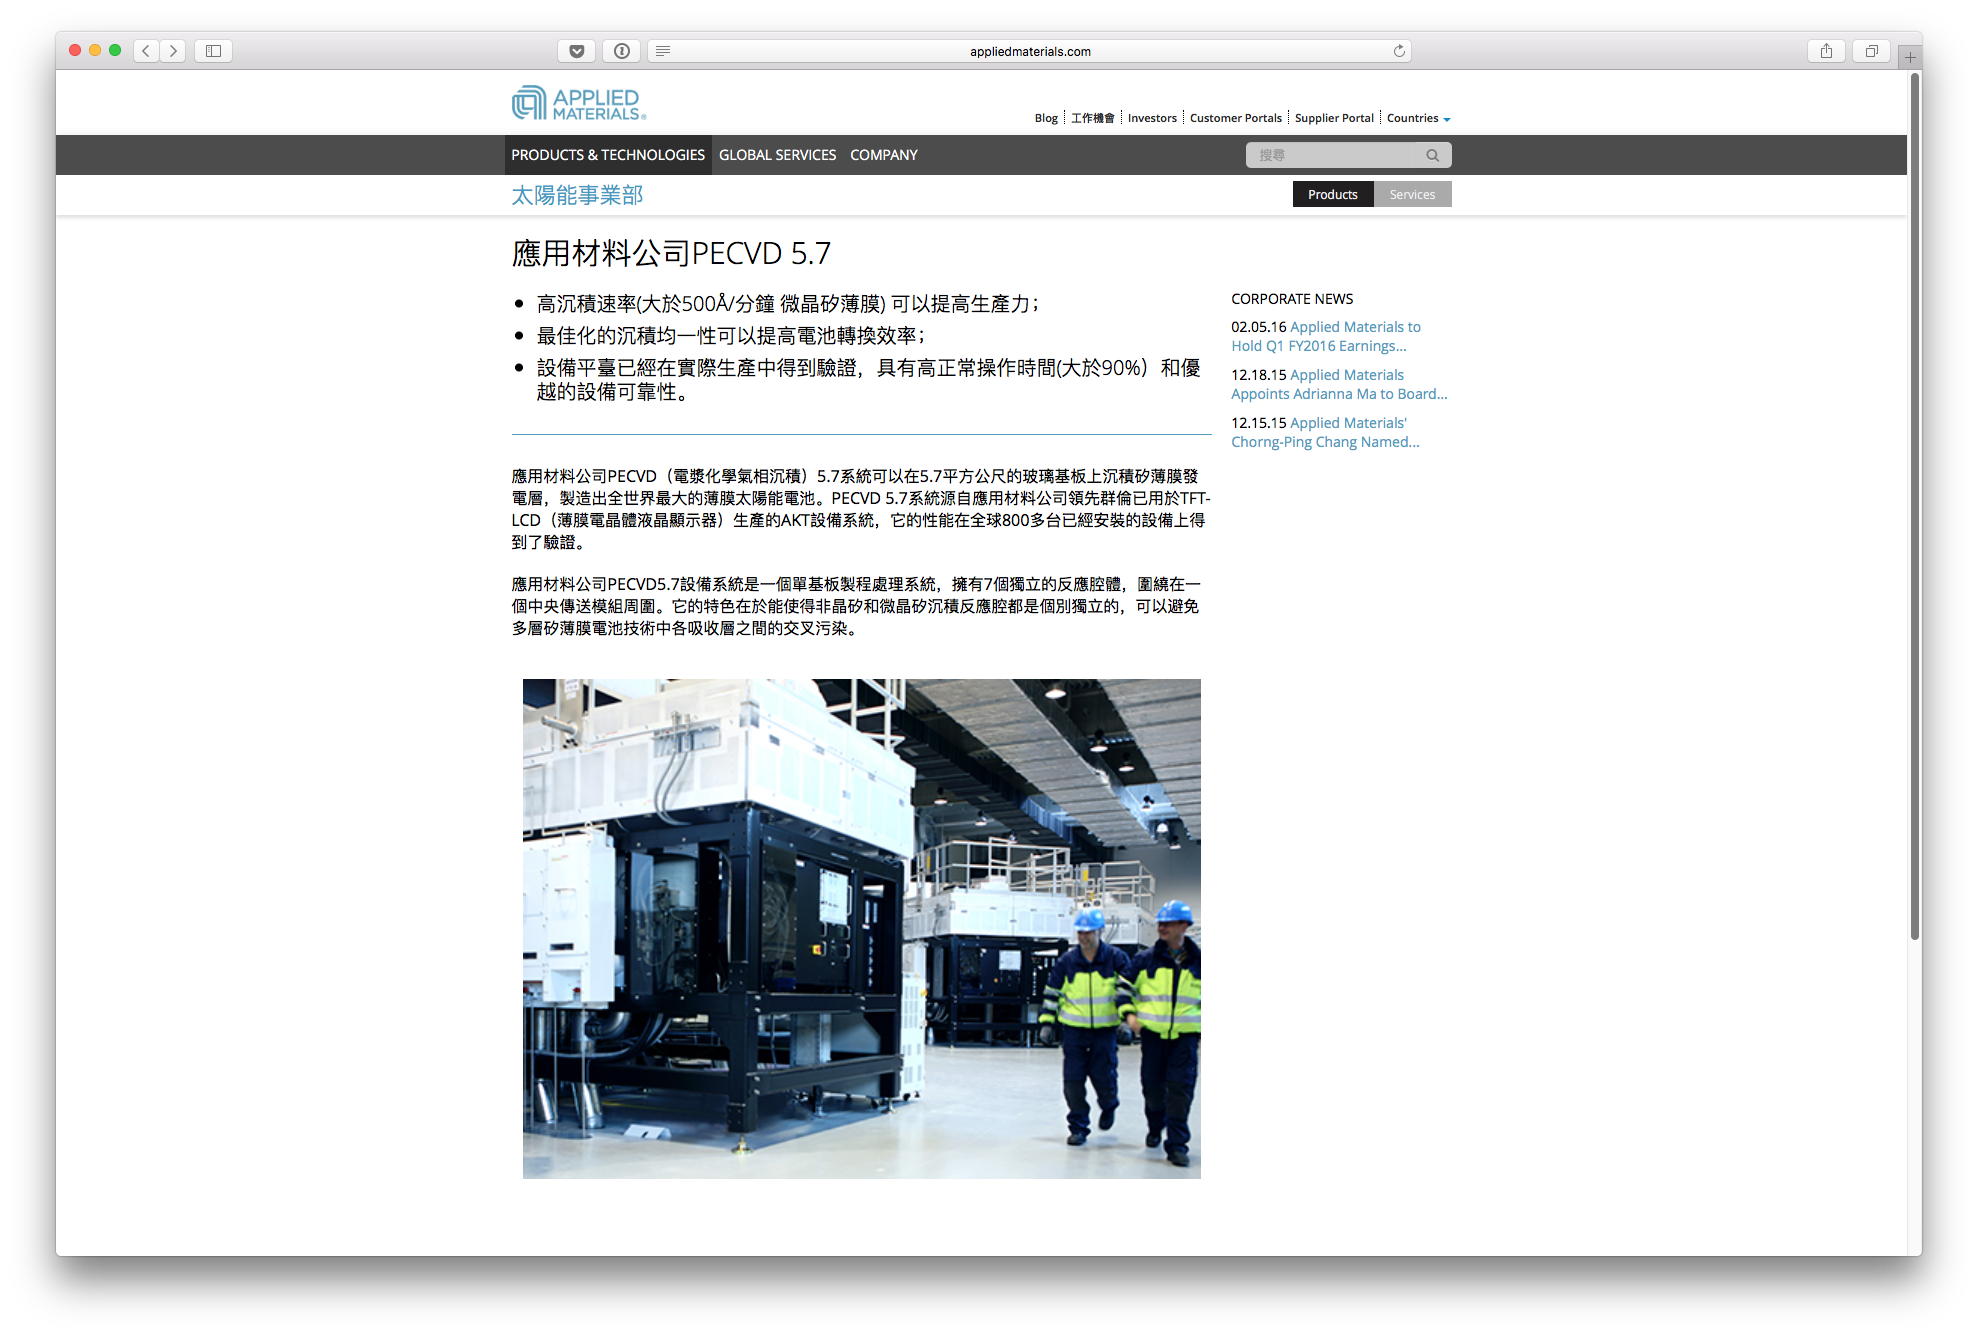Open a new tab with plus button
This screenshot has width=1978, height=1336.
tap(1910, 57)
